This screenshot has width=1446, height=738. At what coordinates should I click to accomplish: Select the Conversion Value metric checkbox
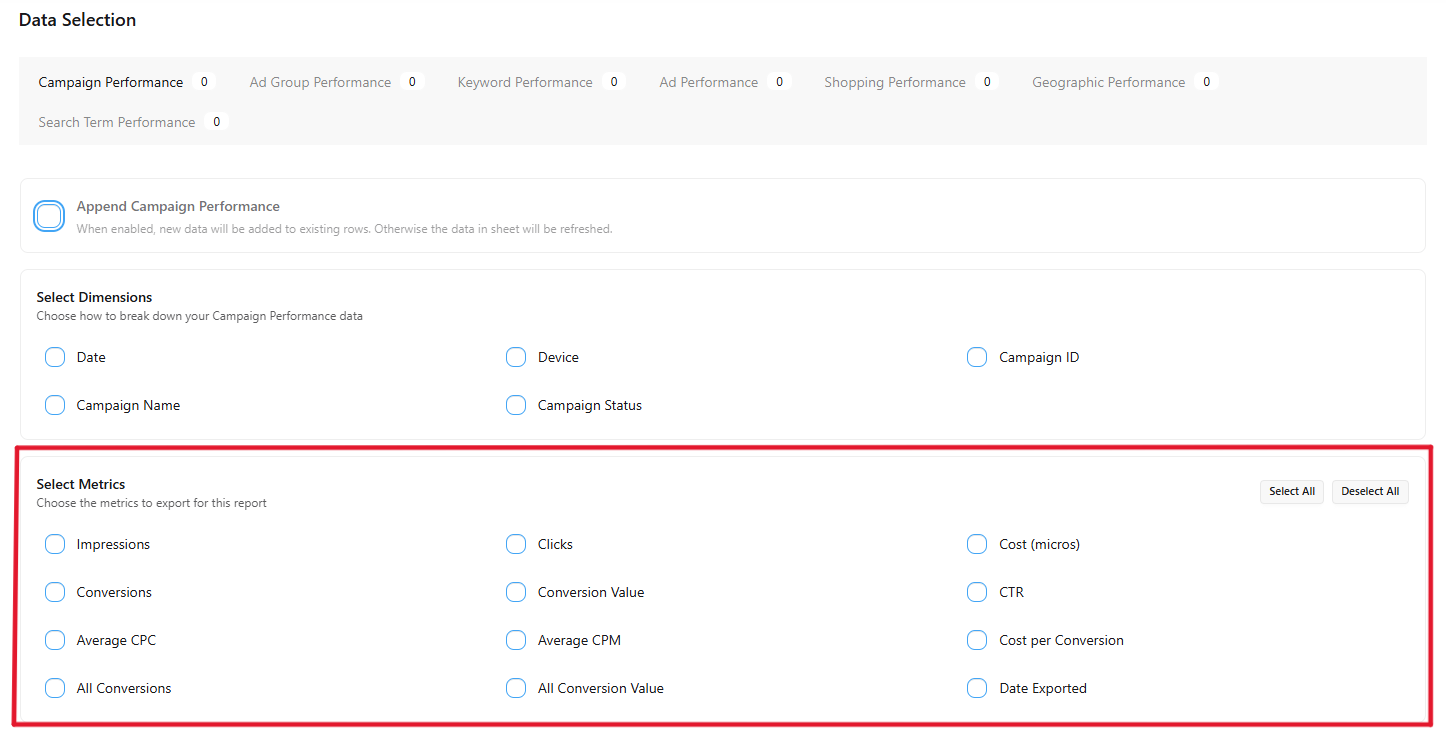[516, 592]
